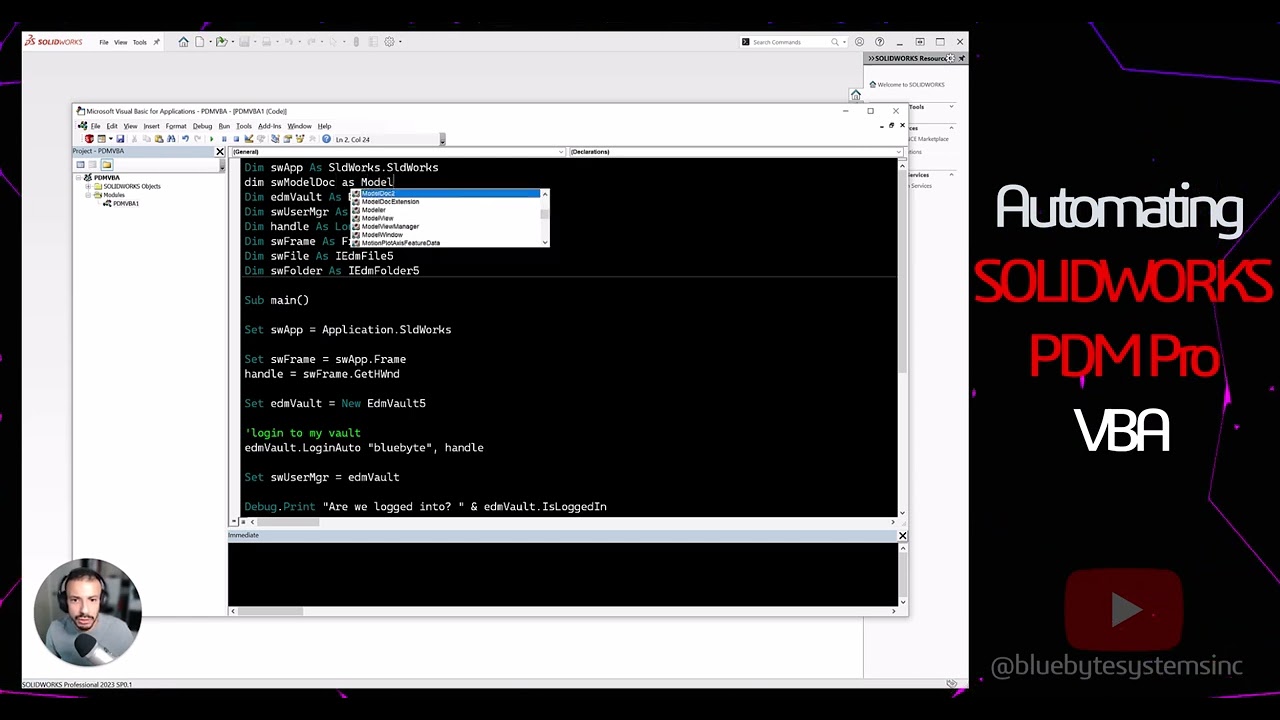Open the VBA Insert menu
1280x720 pixels.
(151, 126)
